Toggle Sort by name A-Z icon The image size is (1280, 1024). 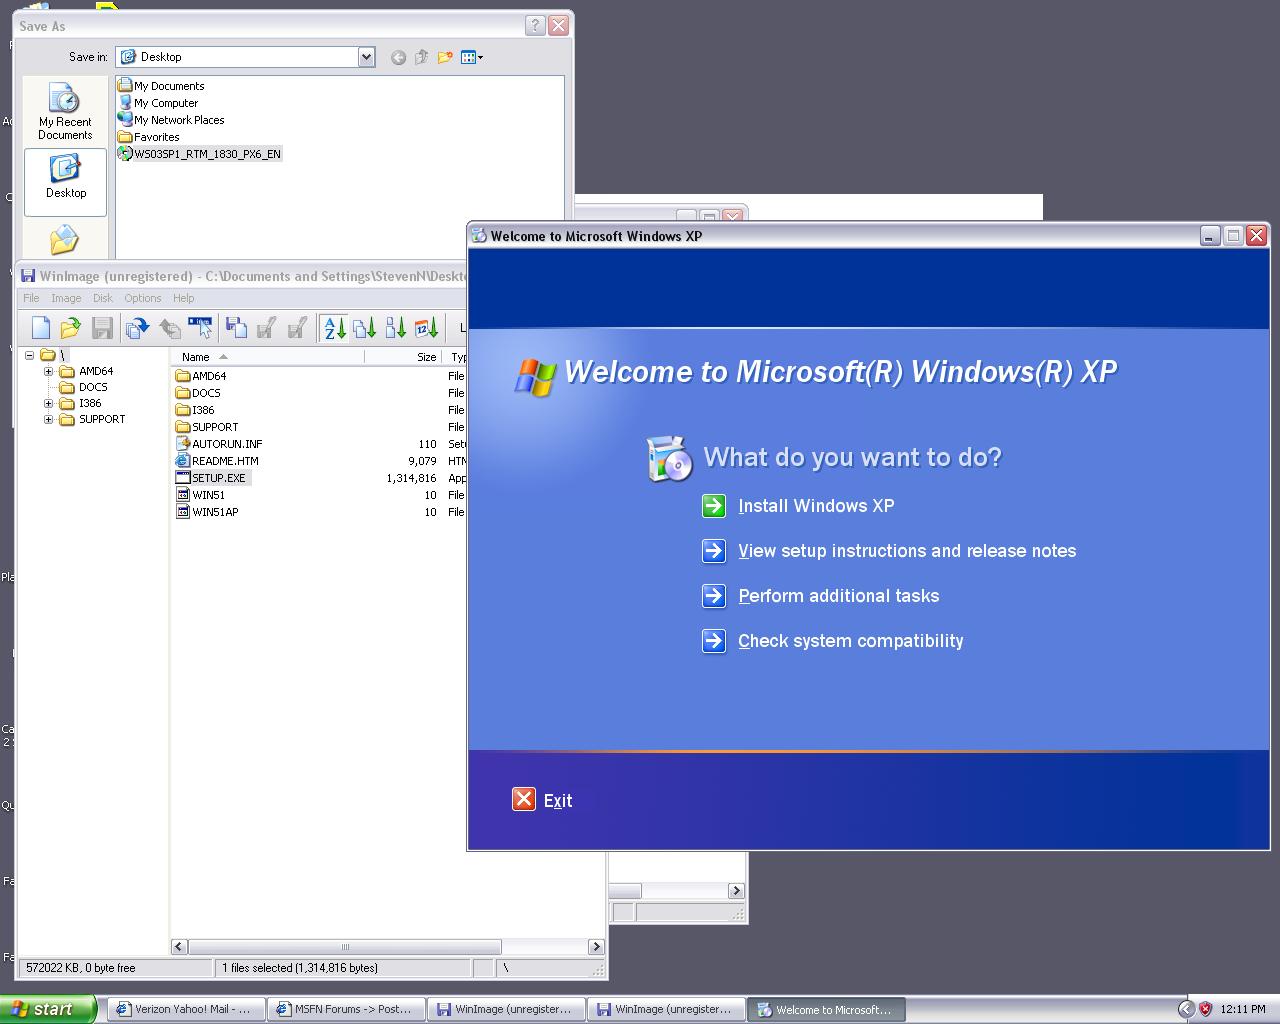pos(334,327)
